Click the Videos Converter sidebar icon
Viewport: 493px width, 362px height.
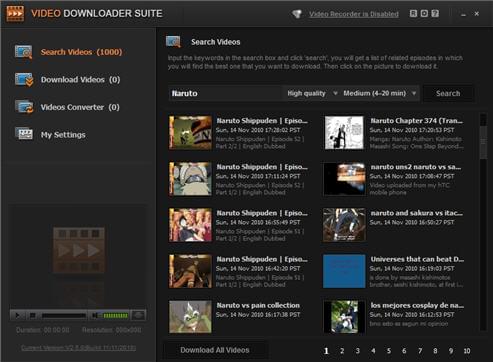24,107
